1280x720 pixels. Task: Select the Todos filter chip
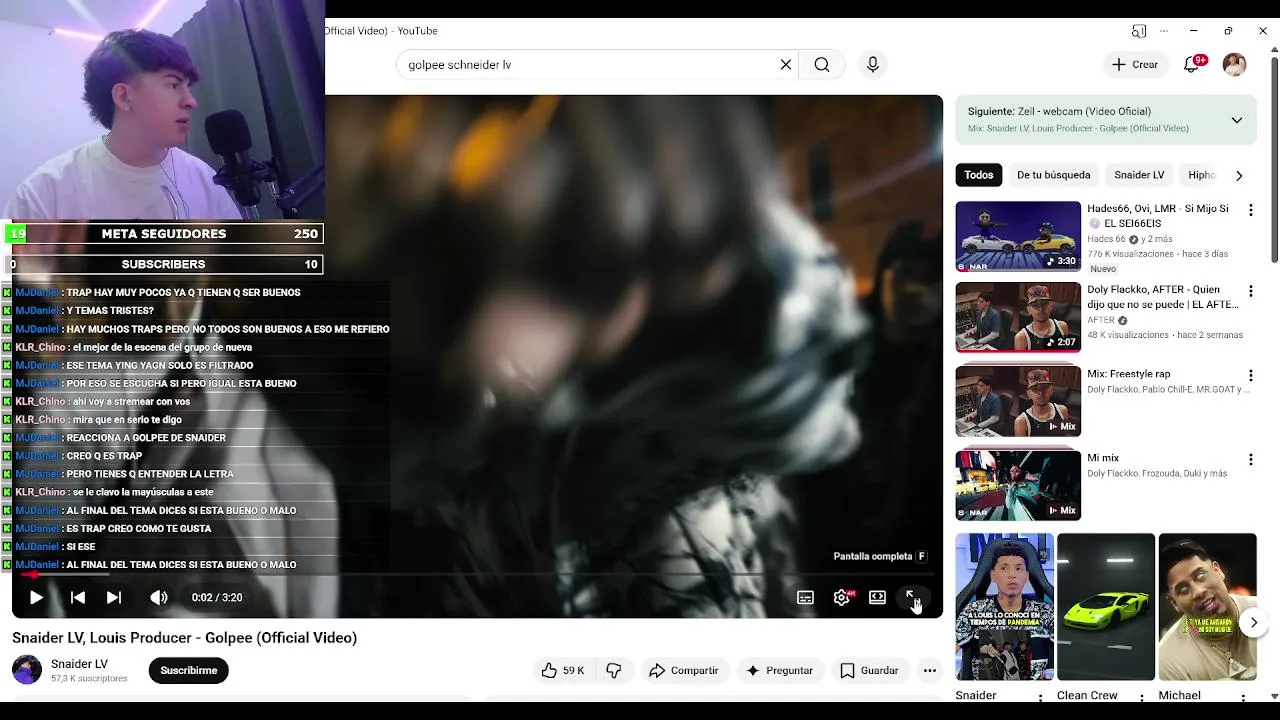tap(979, 175)
